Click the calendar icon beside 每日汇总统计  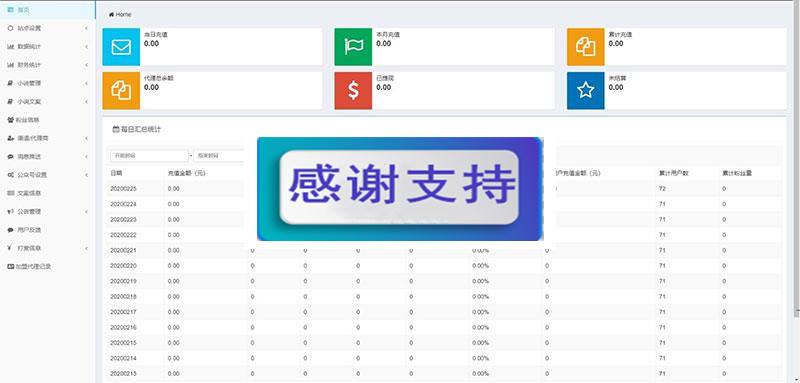116,130
